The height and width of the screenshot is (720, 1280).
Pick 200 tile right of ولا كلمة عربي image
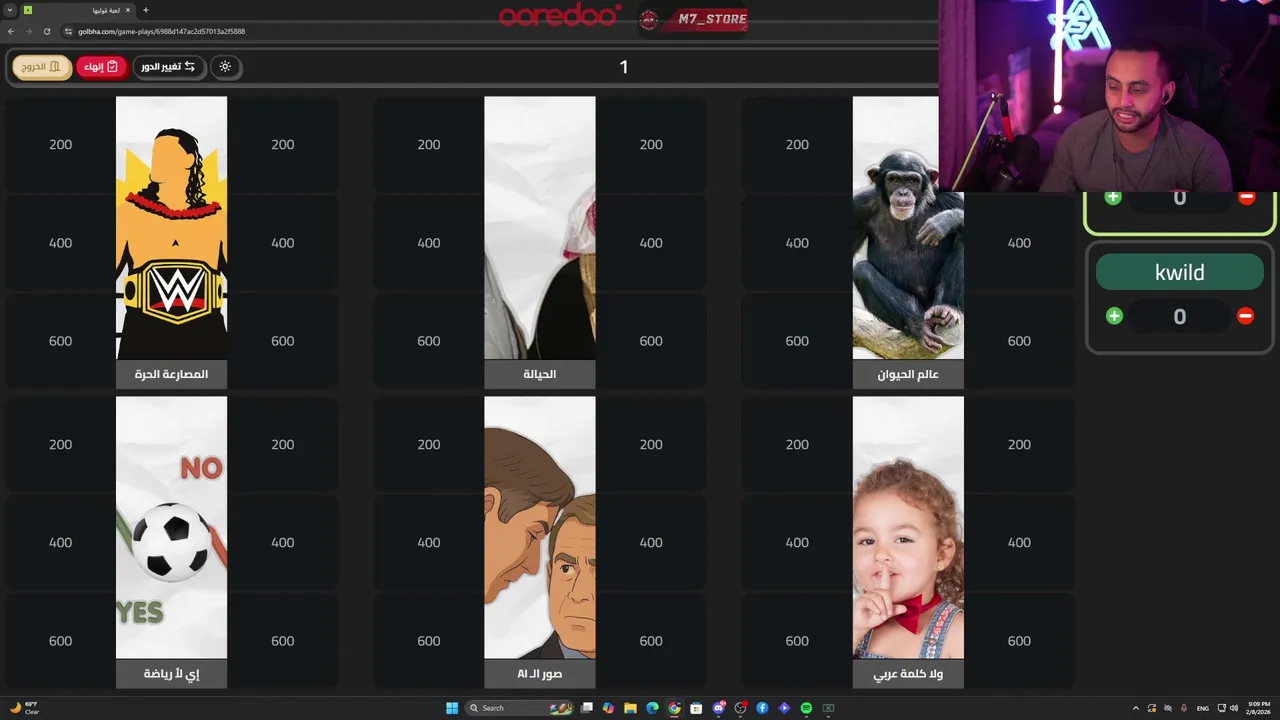(1019, 444)
